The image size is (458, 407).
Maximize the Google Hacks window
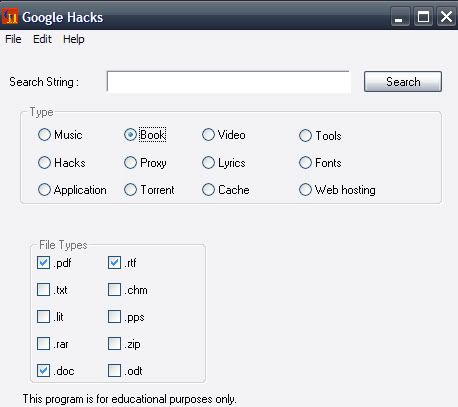pyautogui.click(x=423, y=16)
